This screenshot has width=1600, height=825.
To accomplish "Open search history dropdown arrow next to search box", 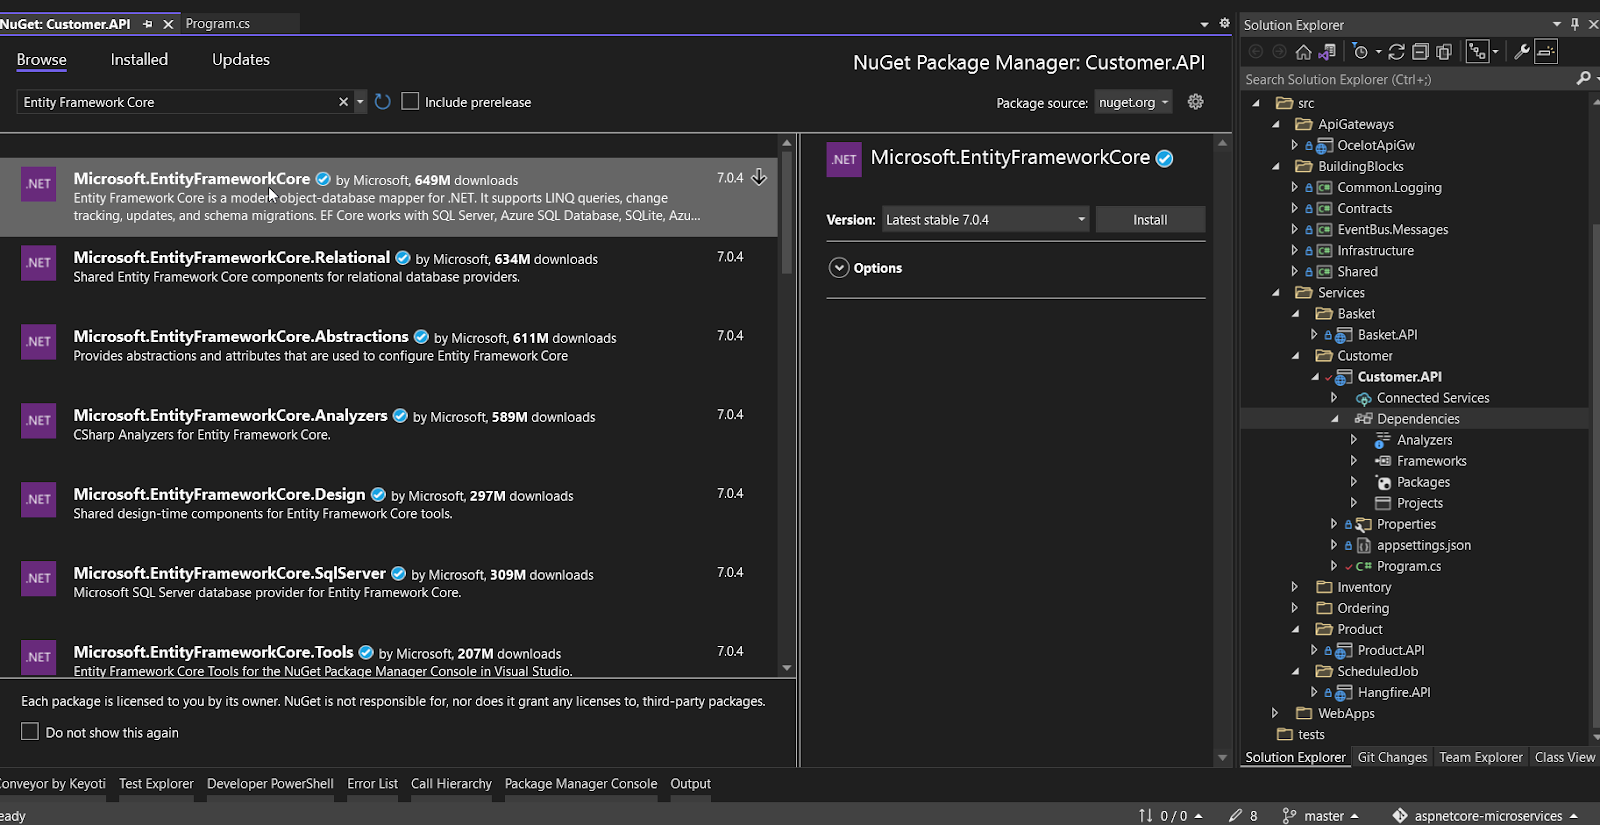I will tap(360, 102).
